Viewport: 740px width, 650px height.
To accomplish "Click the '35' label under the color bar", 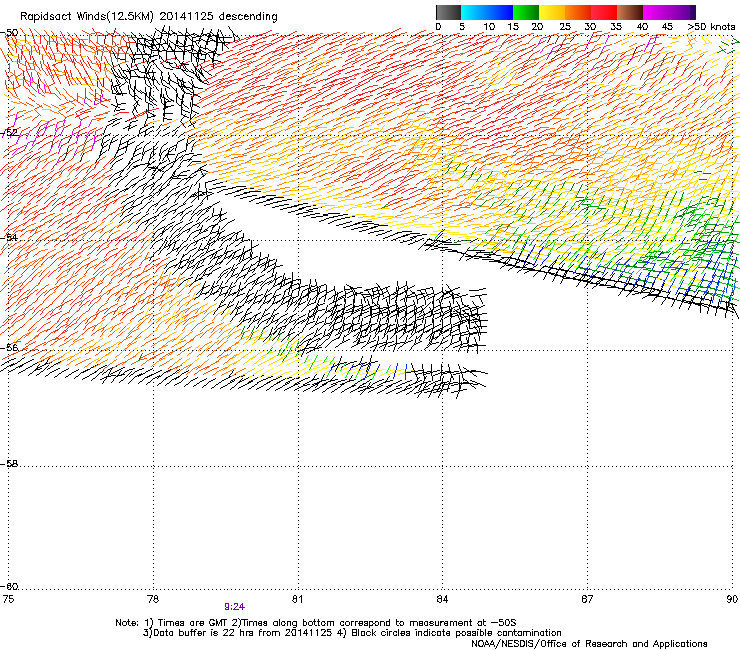I will pyautogui.click(x=616, y=27).
